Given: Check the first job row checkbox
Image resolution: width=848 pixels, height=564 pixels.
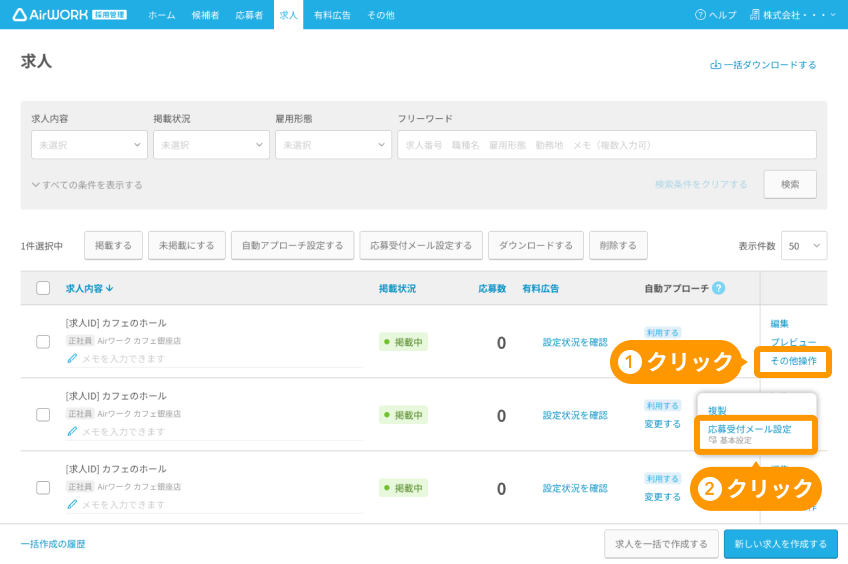Looking at the screenshot, I should pyautogui.click(x=43, y=342).
